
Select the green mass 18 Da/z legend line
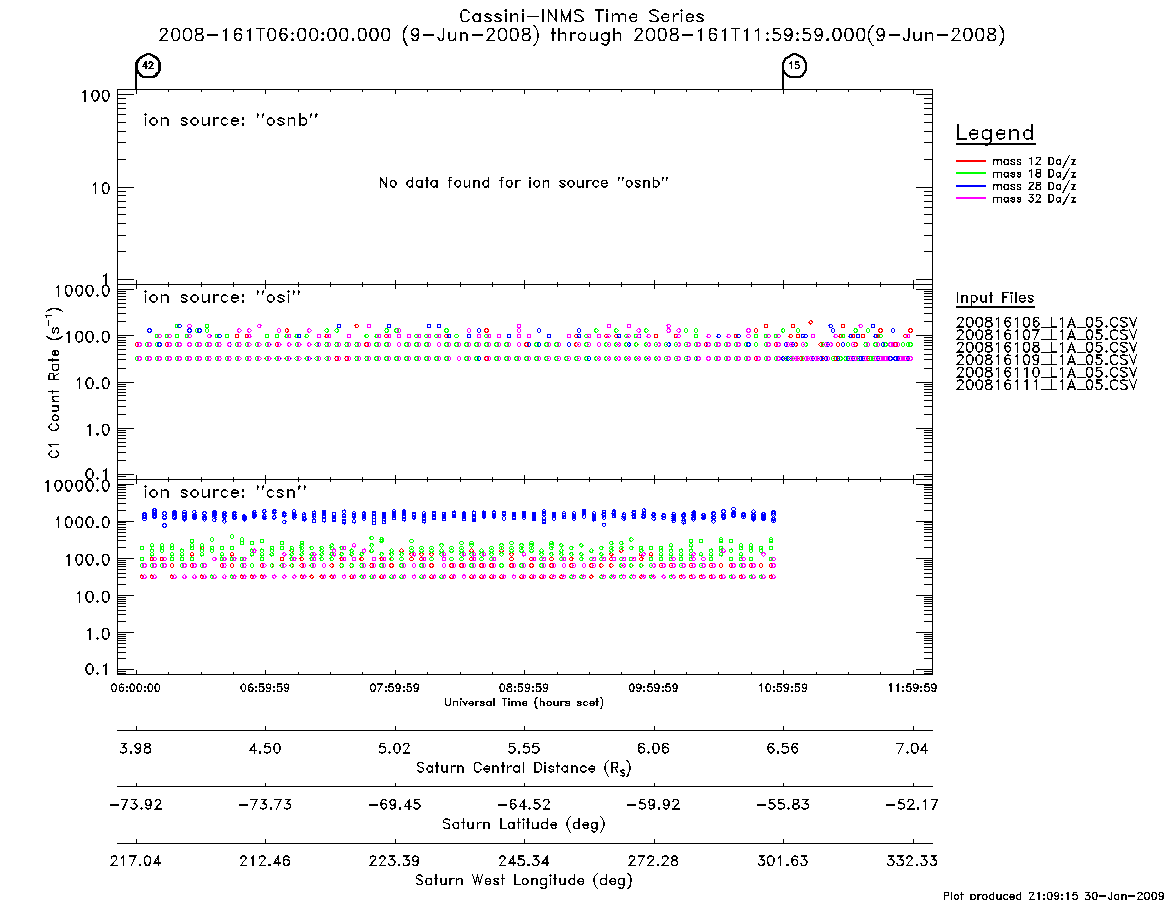click(970, 173)
